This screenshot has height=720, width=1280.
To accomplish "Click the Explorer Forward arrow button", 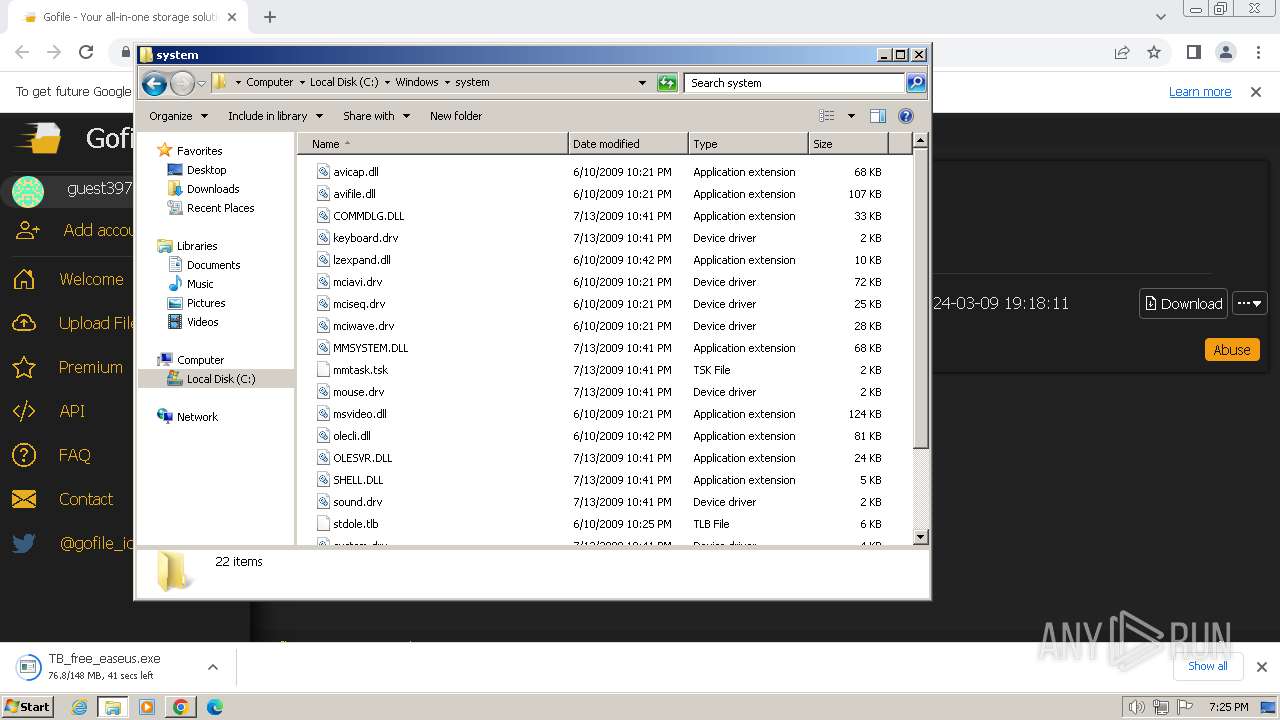I will [182, 83].
